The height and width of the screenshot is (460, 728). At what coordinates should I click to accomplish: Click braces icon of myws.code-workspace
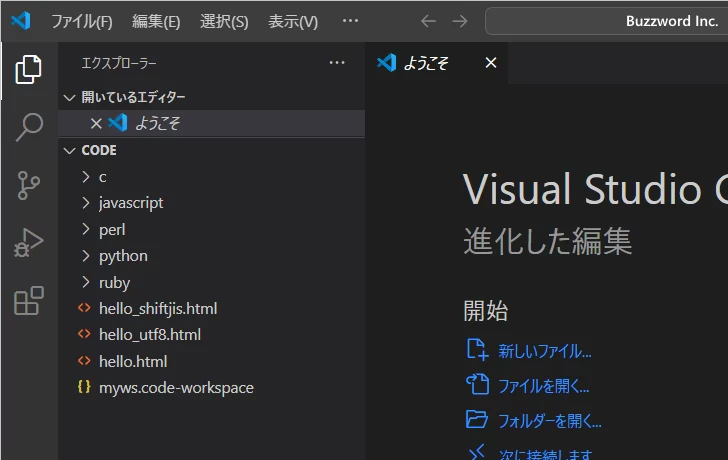coord(84,386)
